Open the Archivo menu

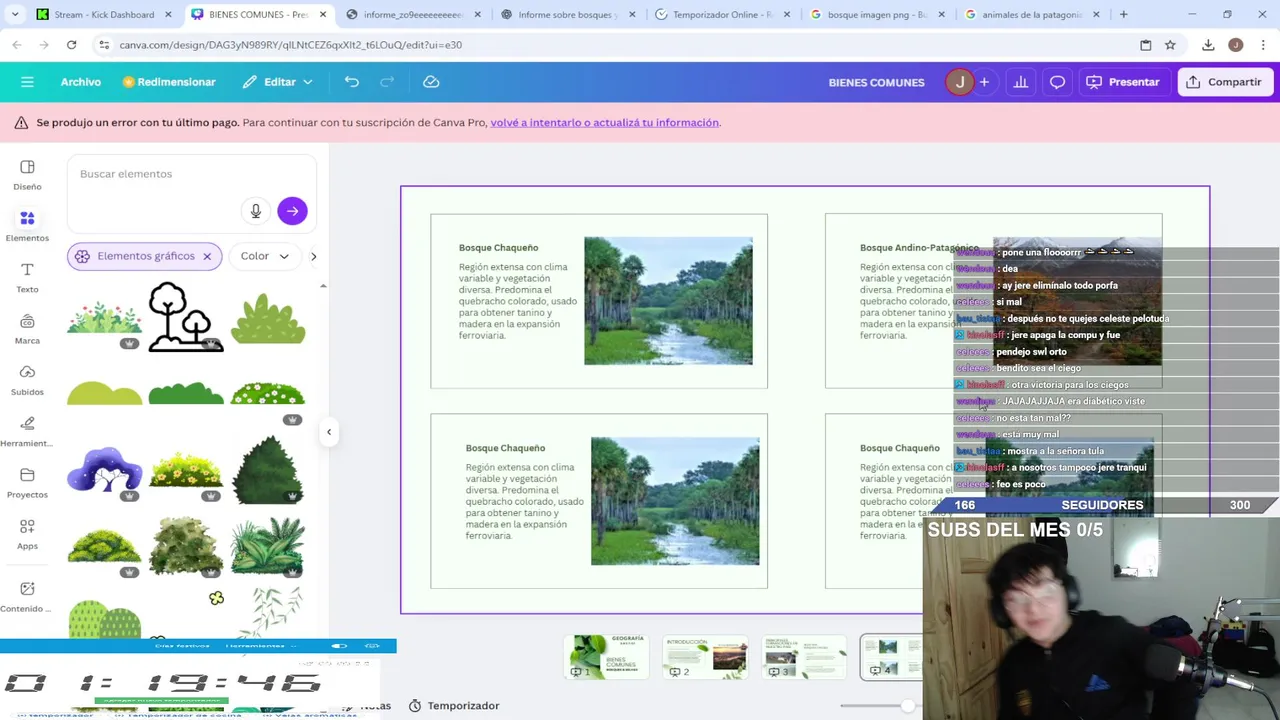point(80,82)
